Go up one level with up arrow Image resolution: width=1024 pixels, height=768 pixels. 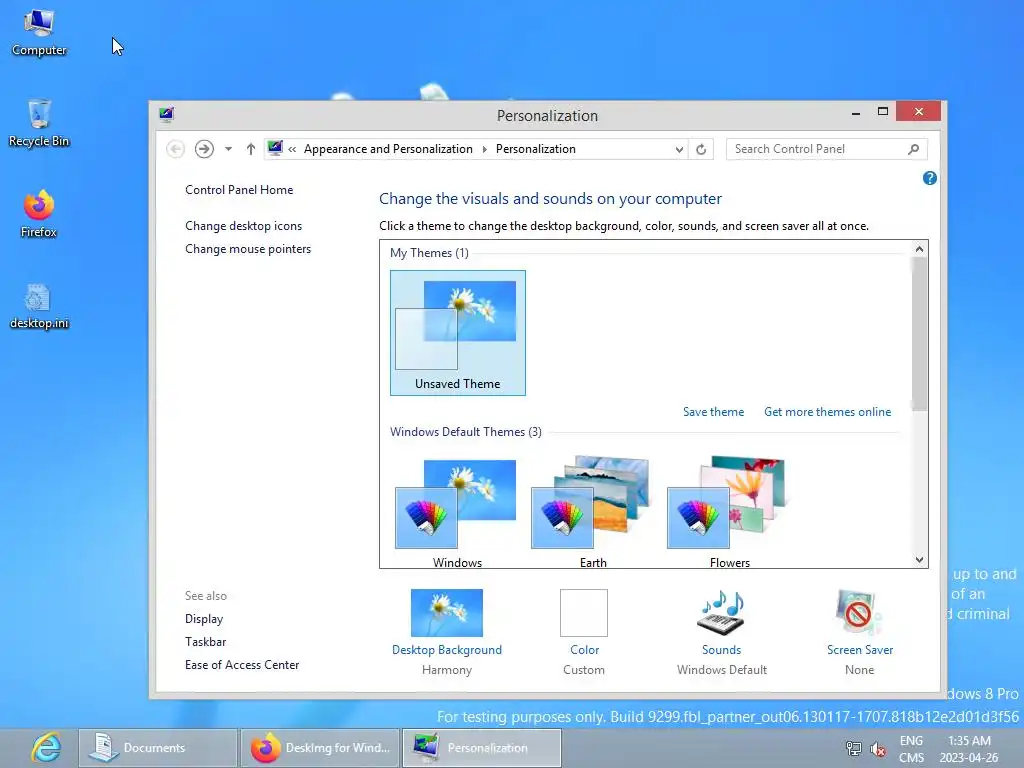pos(251,149)
